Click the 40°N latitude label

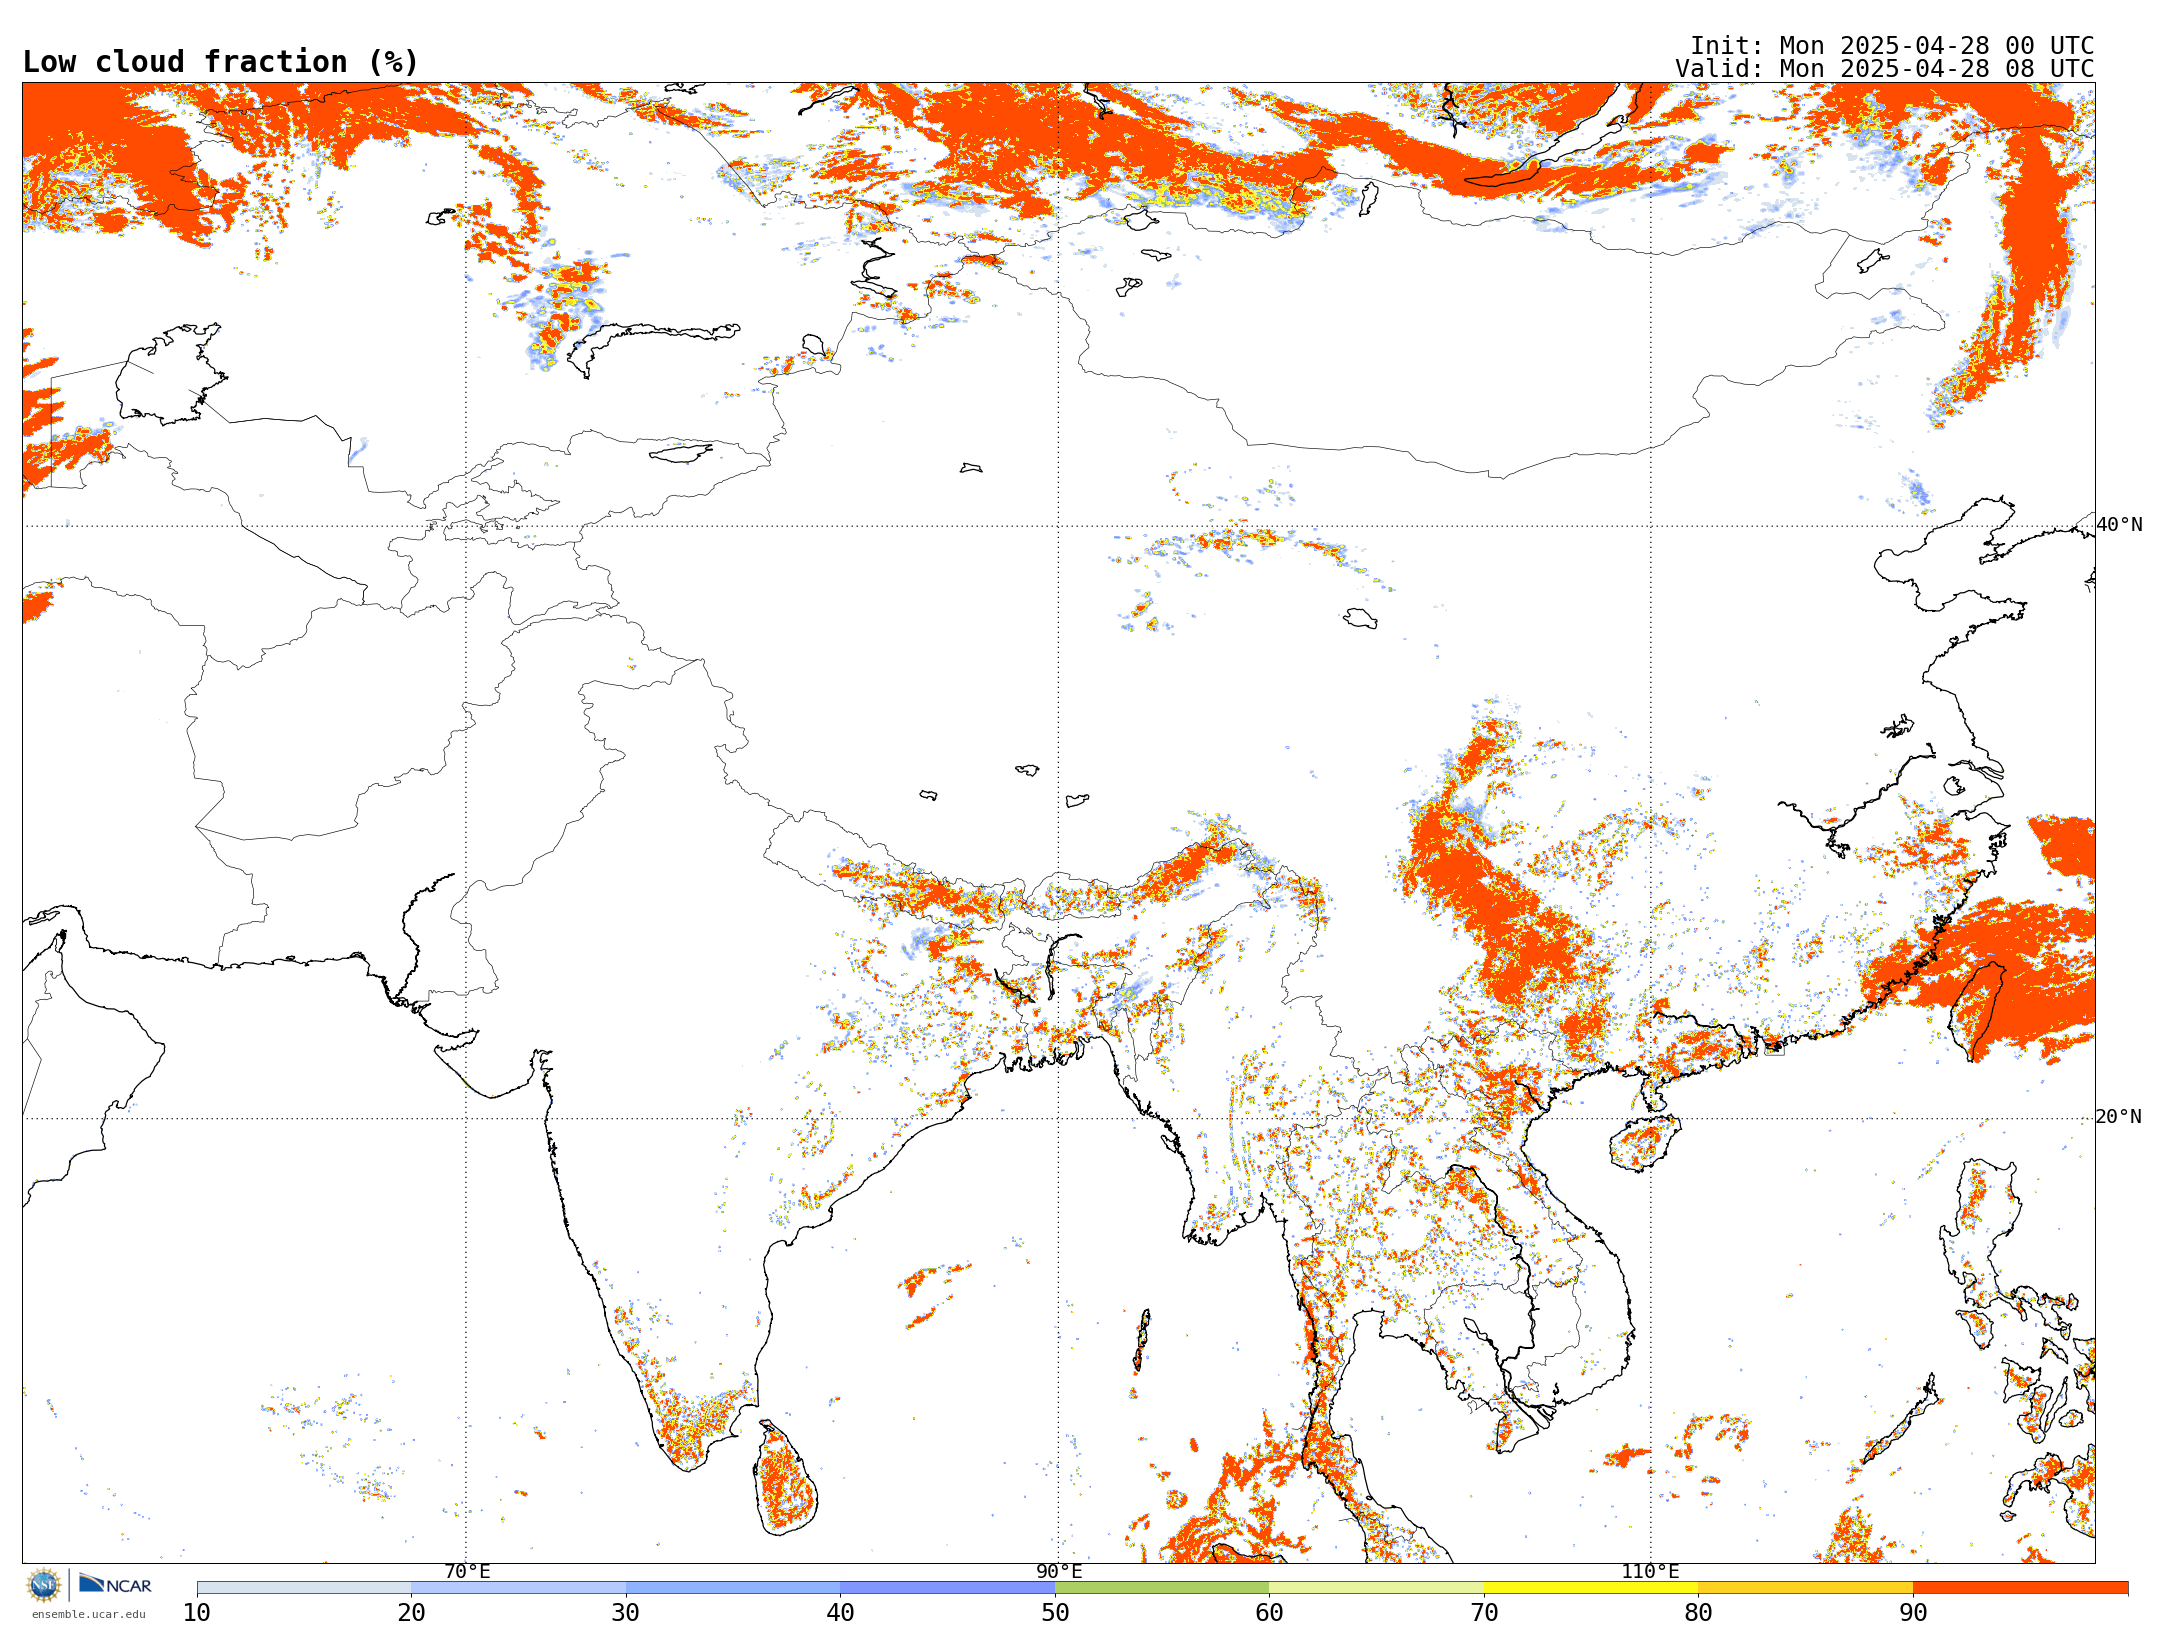point(2119,525)
